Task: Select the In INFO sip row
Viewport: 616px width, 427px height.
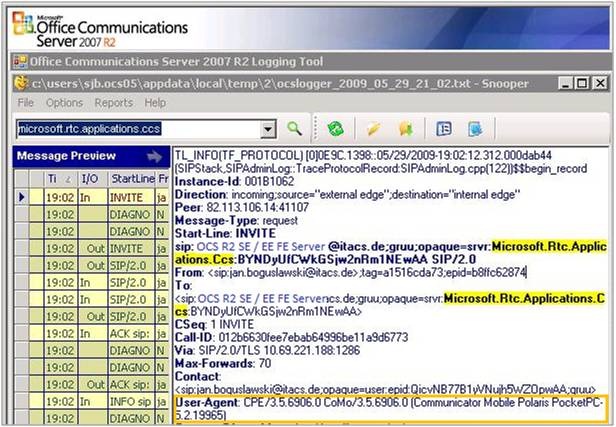Action: tap(92, 401)
